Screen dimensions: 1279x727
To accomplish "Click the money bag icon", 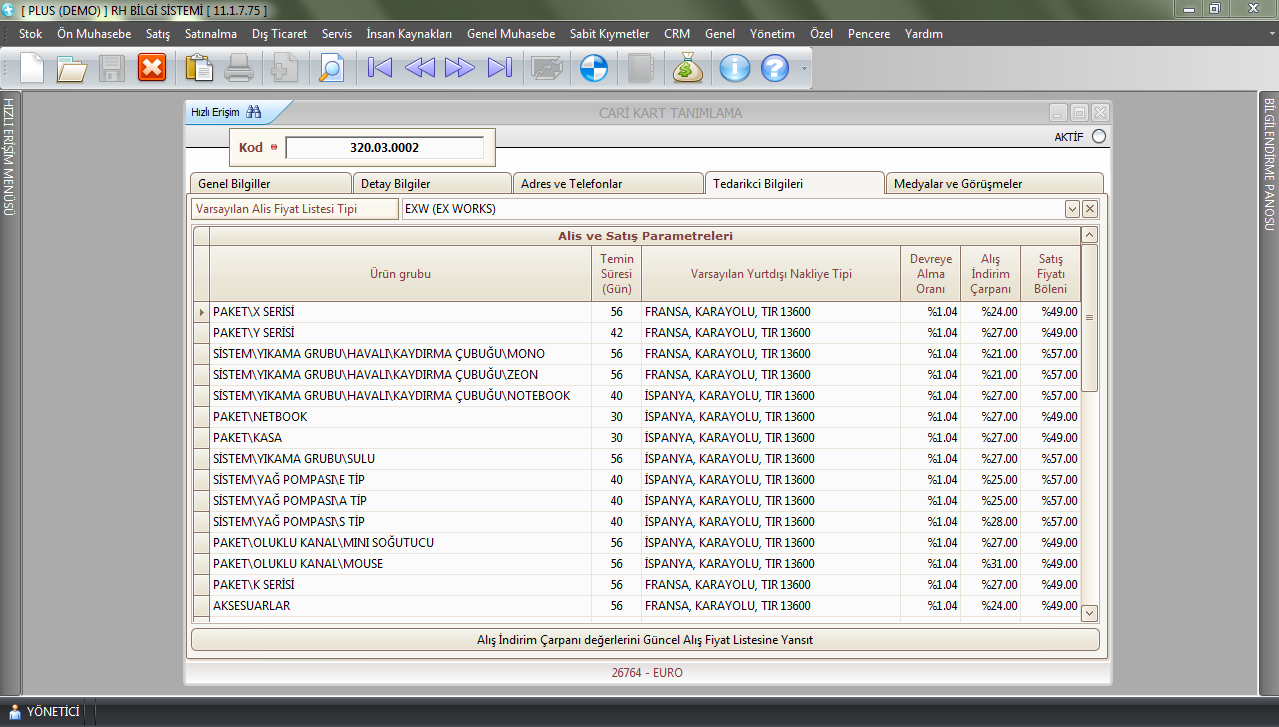I will [688, 68].
